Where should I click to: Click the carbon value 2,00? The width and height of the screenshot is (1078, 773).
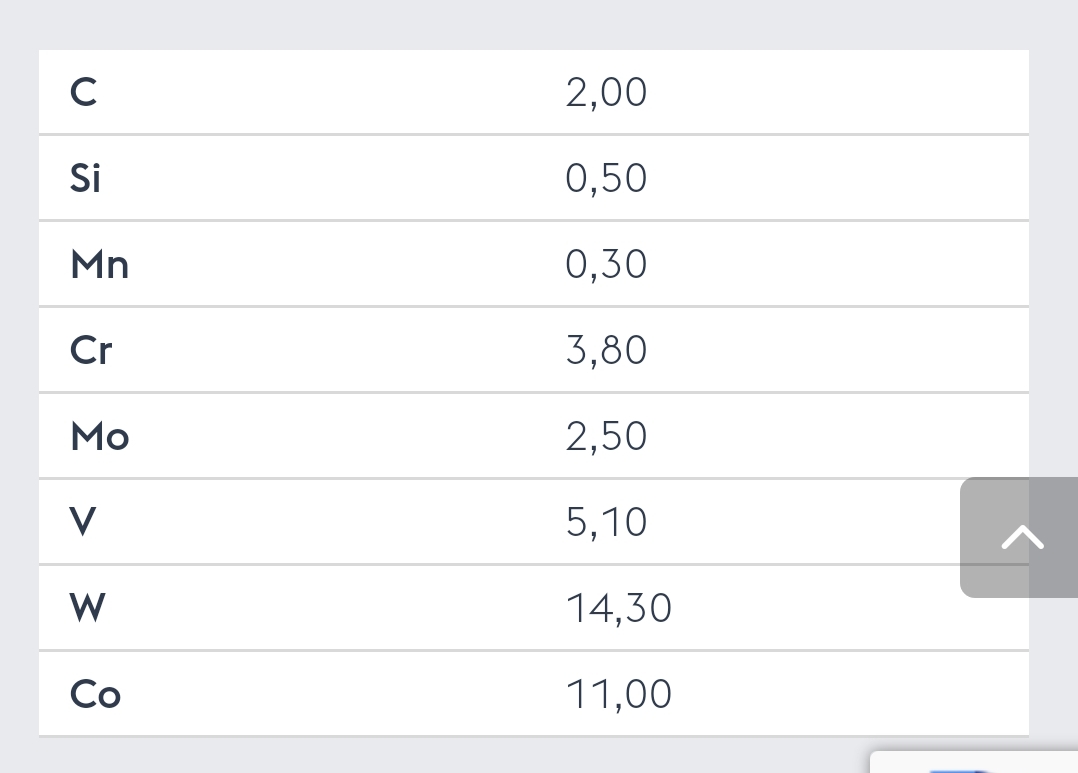pyautogui.click(x=606, y=92)
